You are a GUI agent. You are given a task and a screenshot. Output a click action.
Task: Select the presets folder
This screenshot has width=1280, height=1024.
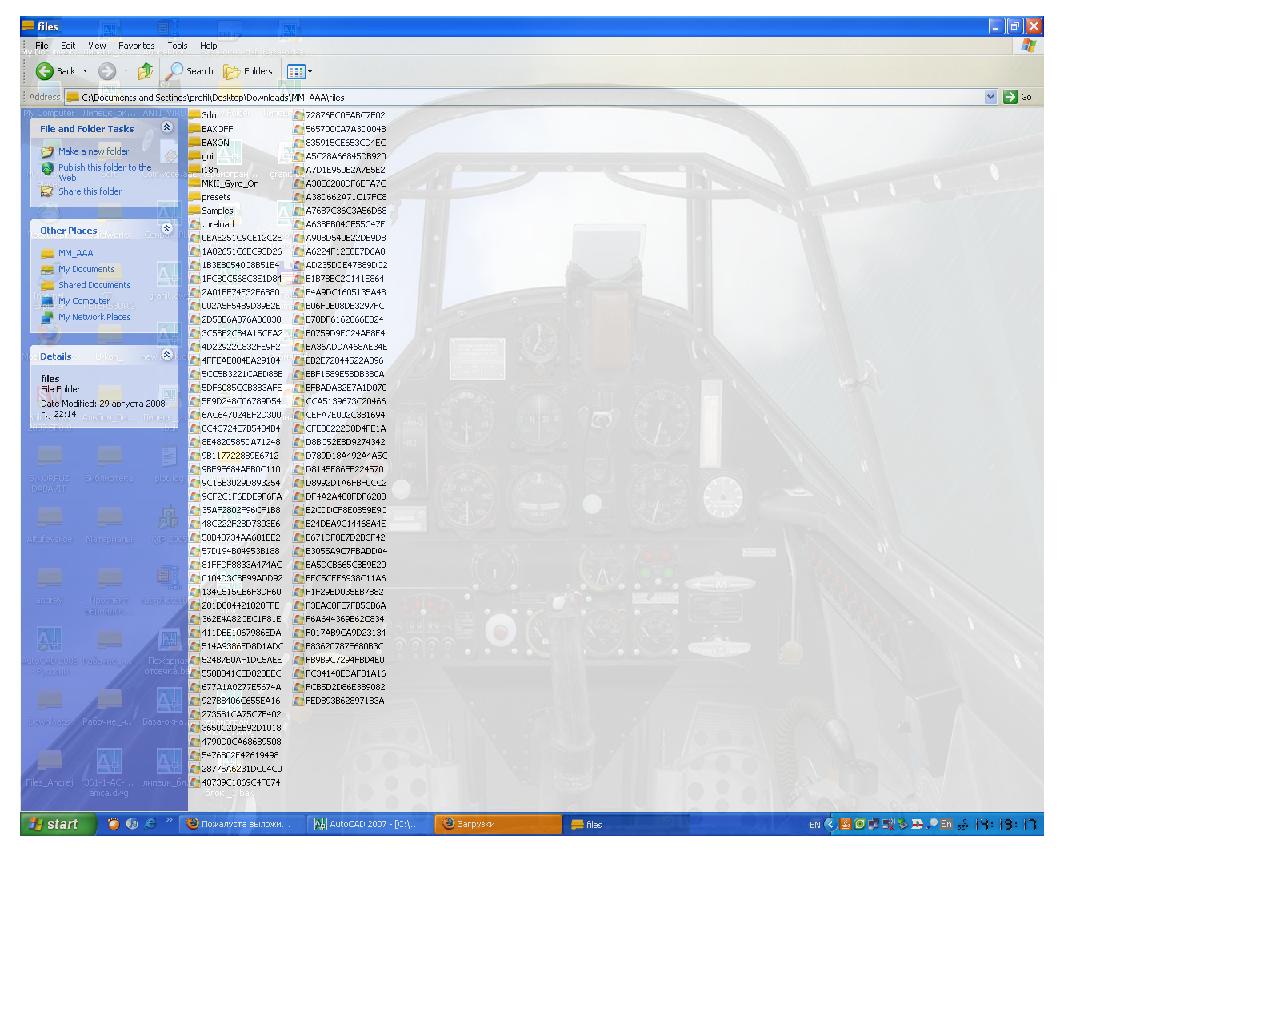pos(210,197)
